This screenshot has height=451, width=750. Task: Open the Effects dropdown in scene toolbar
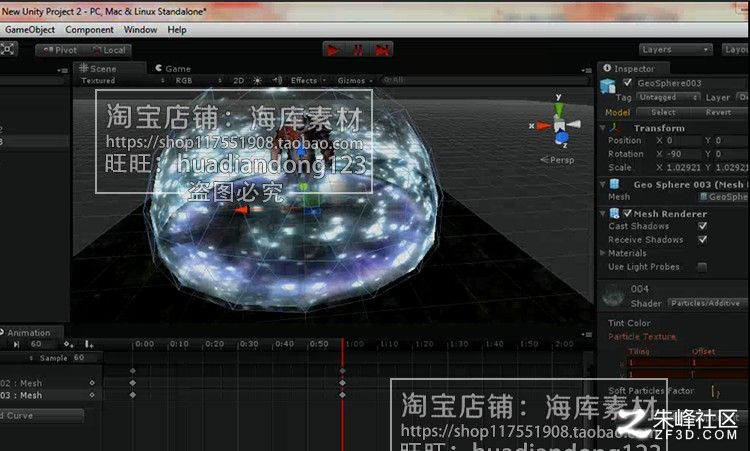pos(308,80)
